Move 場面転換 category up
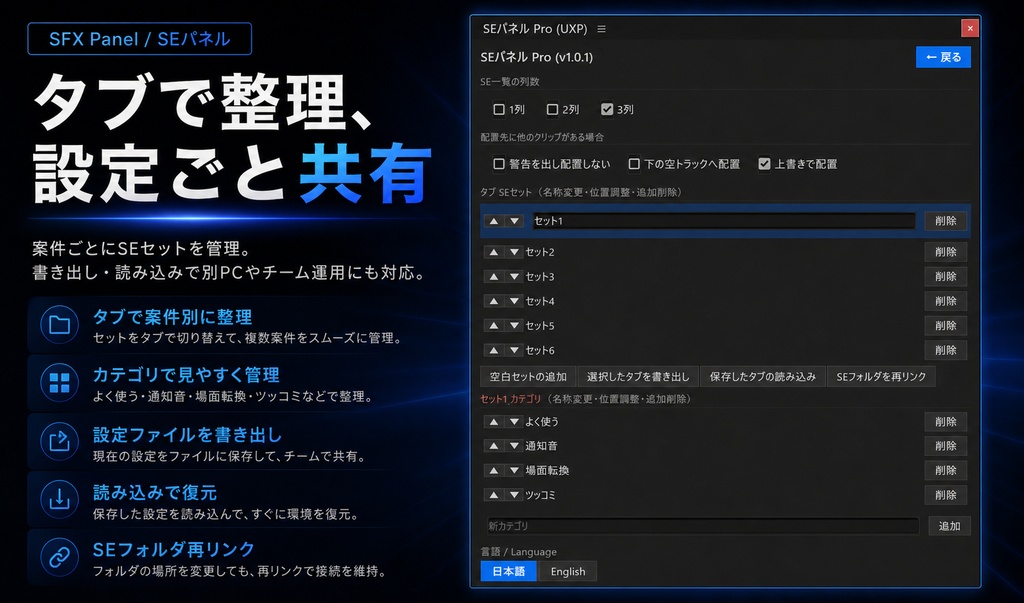 494,470
